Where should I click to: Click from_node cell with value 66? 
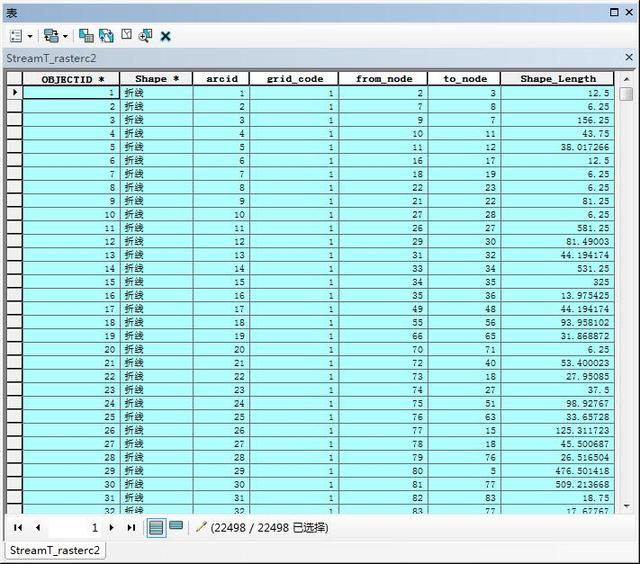[x=383, y=335]
